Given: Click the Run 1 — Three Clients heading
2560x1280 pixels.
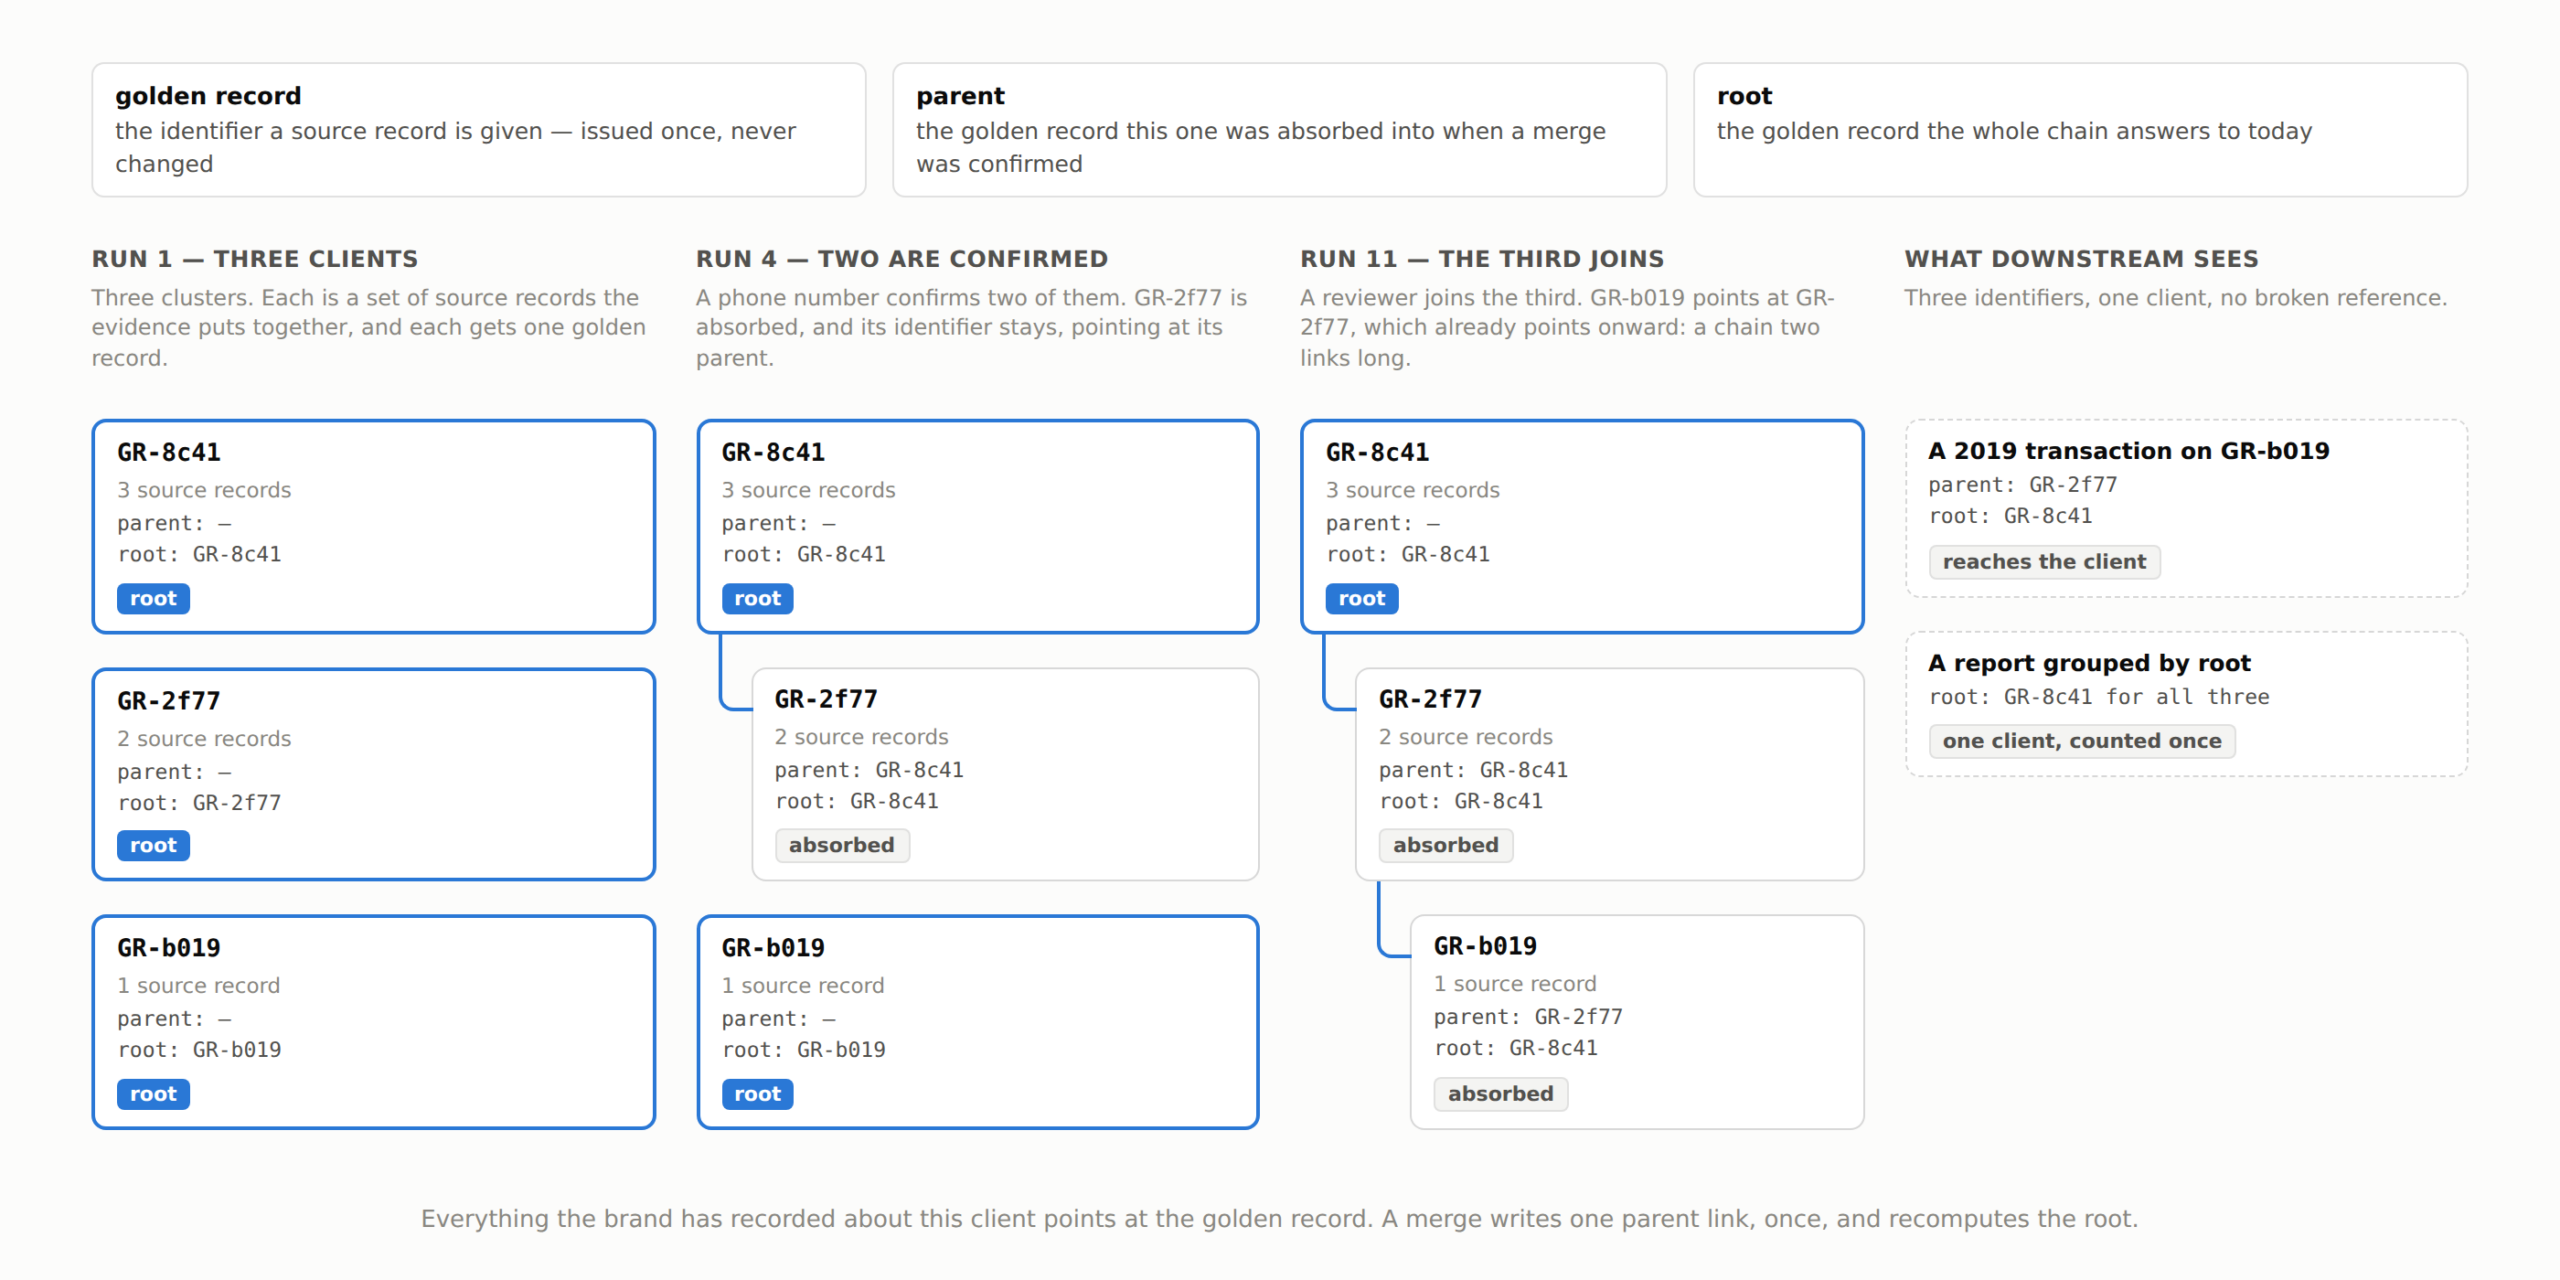Looking at the screenshot, I should [x=255, y=259].
